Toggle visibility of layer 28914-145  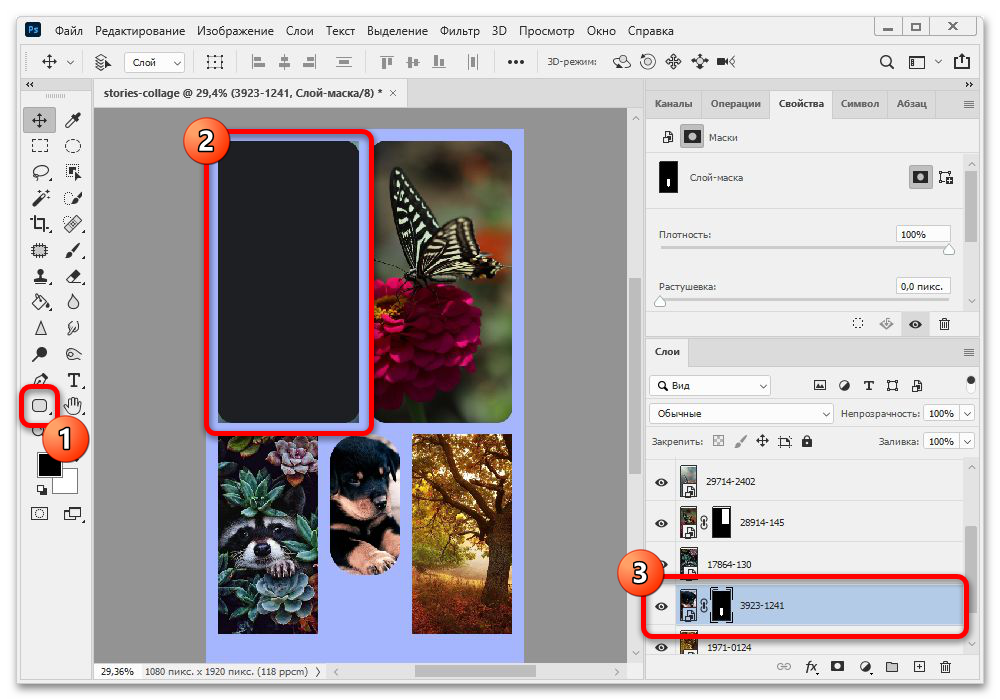(x=661, y=523)
